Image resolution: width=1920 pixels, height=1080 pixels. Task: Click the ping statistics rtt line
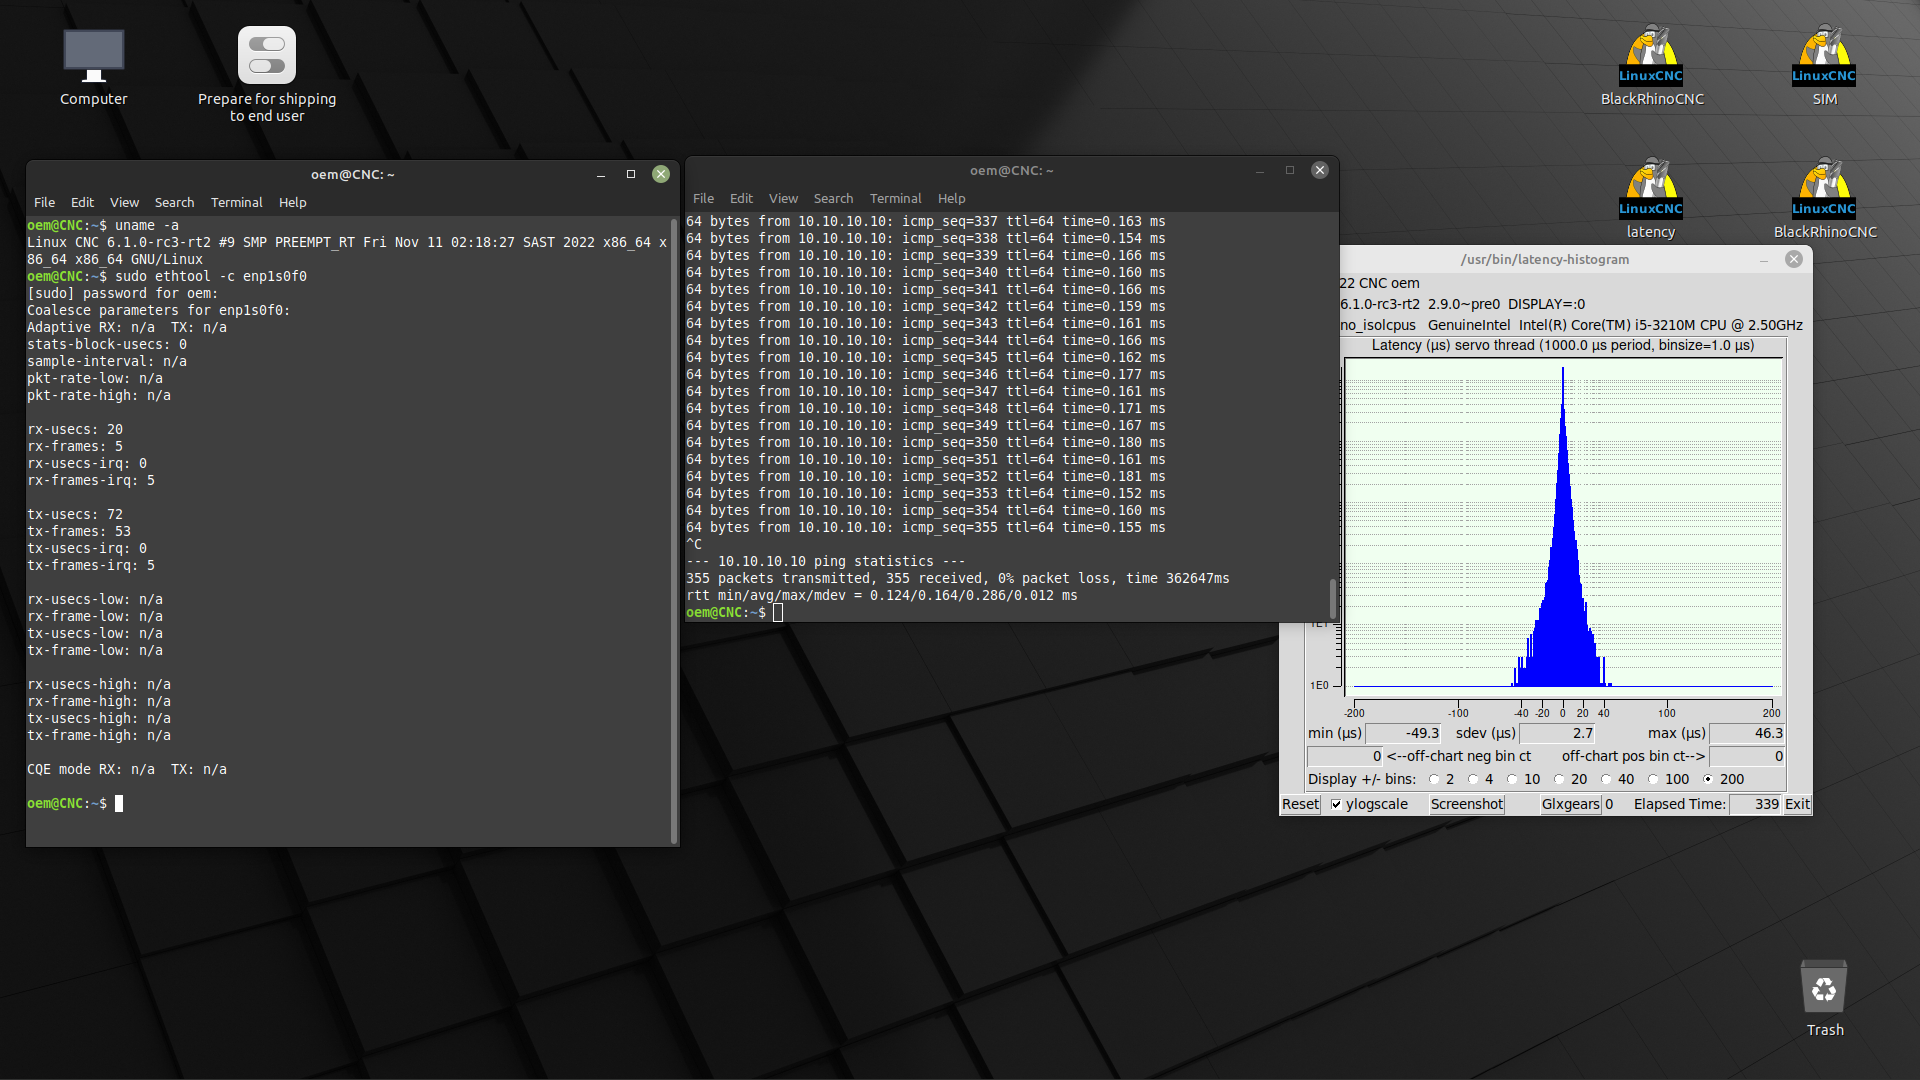(882, 595)
